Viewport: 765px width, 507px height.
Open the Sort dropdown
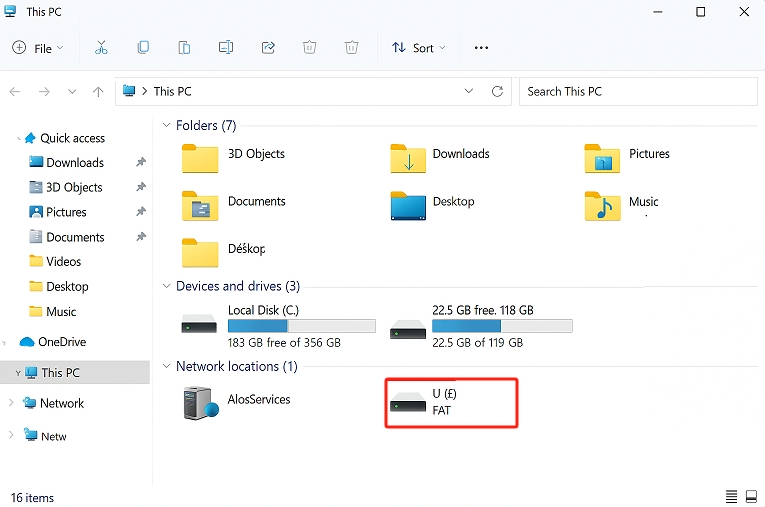pos(419,48)
